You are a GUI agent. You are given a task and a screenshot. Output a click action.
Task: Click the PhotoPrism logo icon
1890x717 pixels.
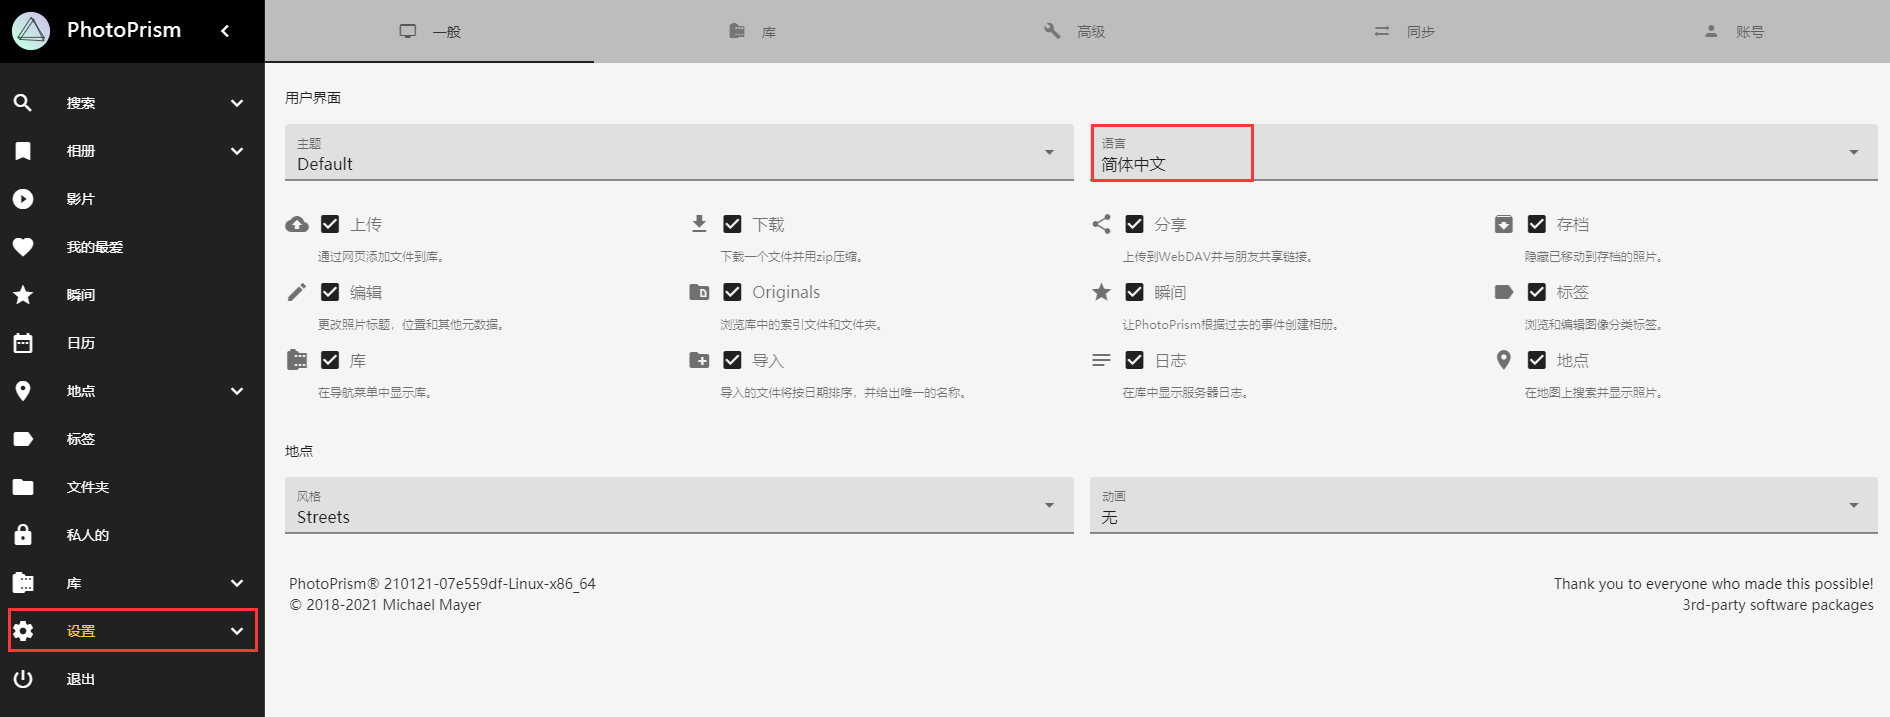(x=31, y=31)
